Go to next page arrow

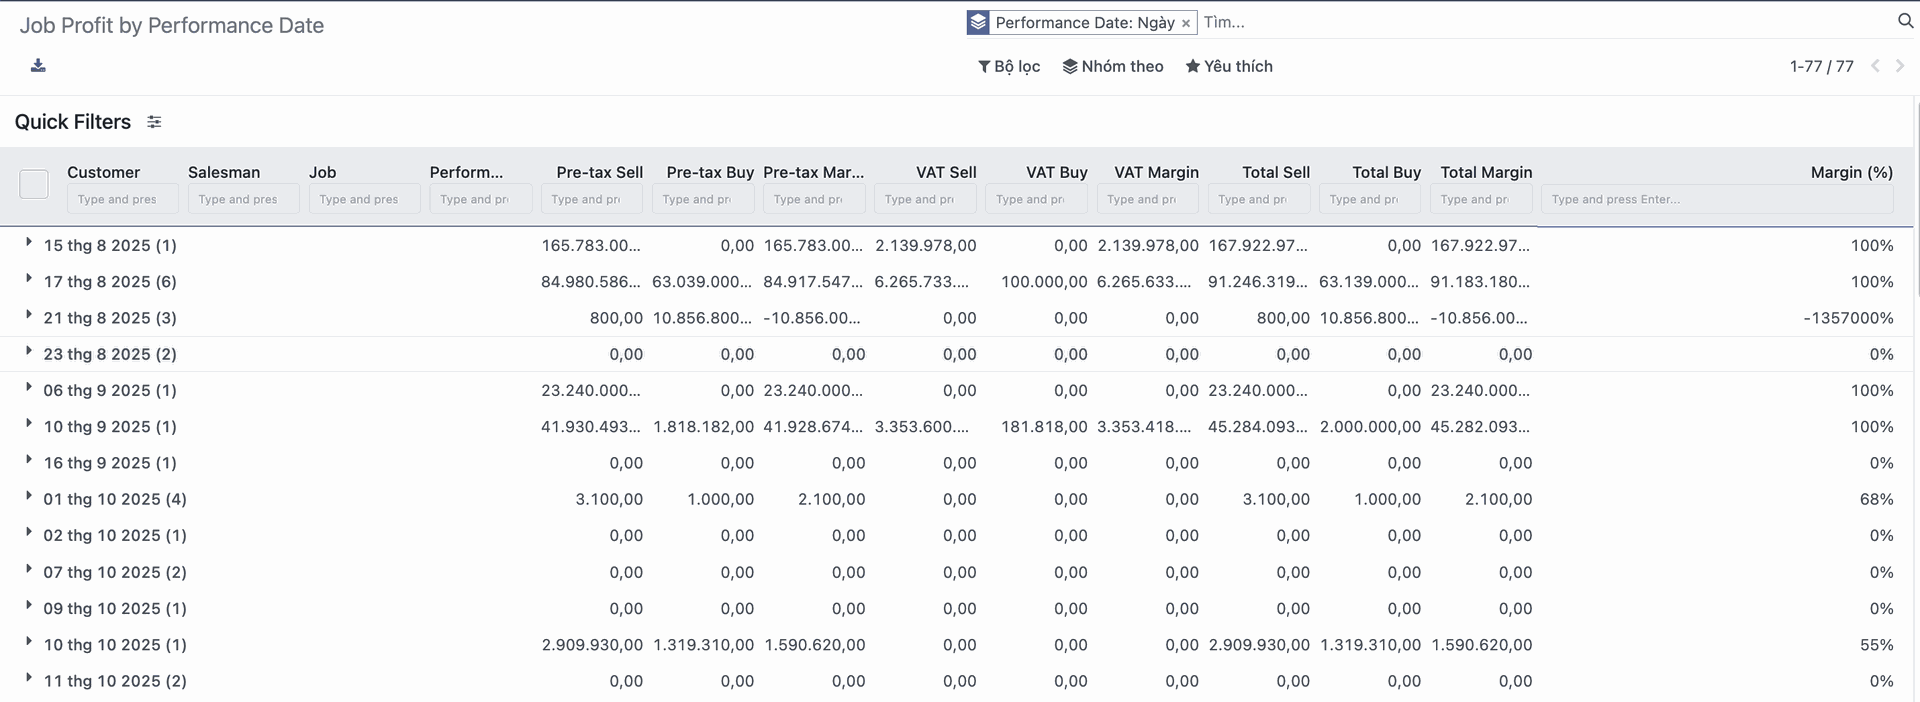[x=1900, y=66]
